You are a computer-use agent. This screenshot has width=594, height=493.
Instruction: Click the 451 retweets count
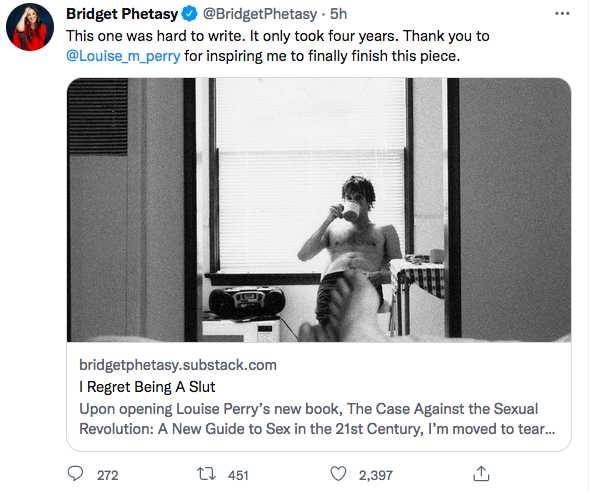[238, 475]
